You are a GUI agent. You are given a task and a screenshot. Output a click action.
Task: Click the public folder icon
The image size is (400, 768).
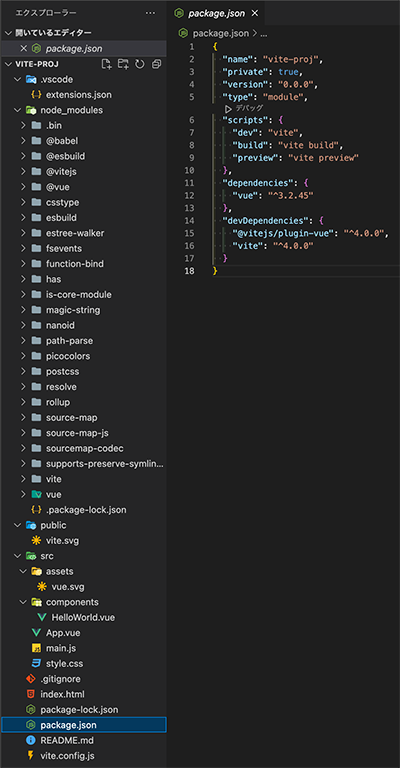(x=31, y=525)
